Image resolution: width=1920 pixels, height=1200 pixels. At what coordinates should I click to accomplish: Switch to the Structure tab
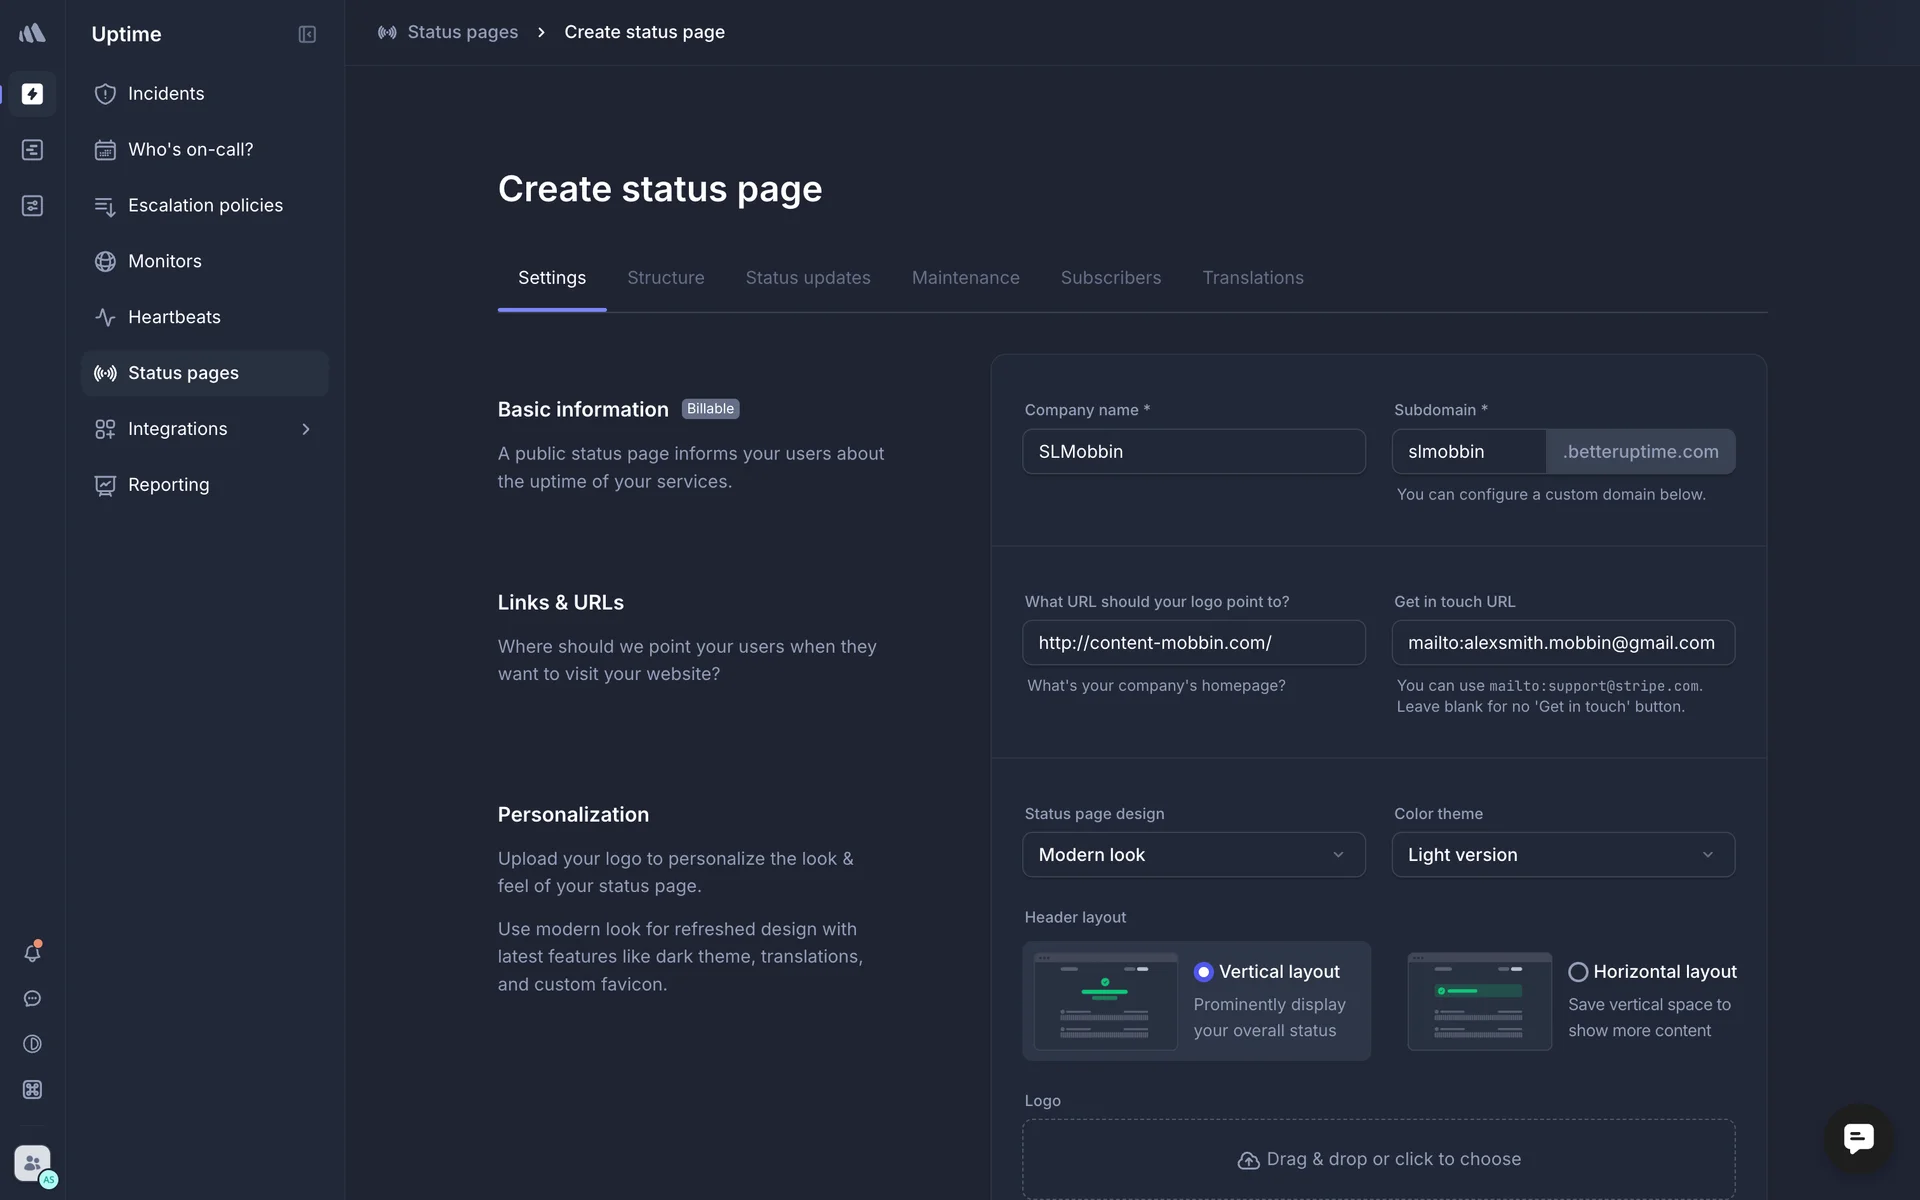[x=665, y=278]
